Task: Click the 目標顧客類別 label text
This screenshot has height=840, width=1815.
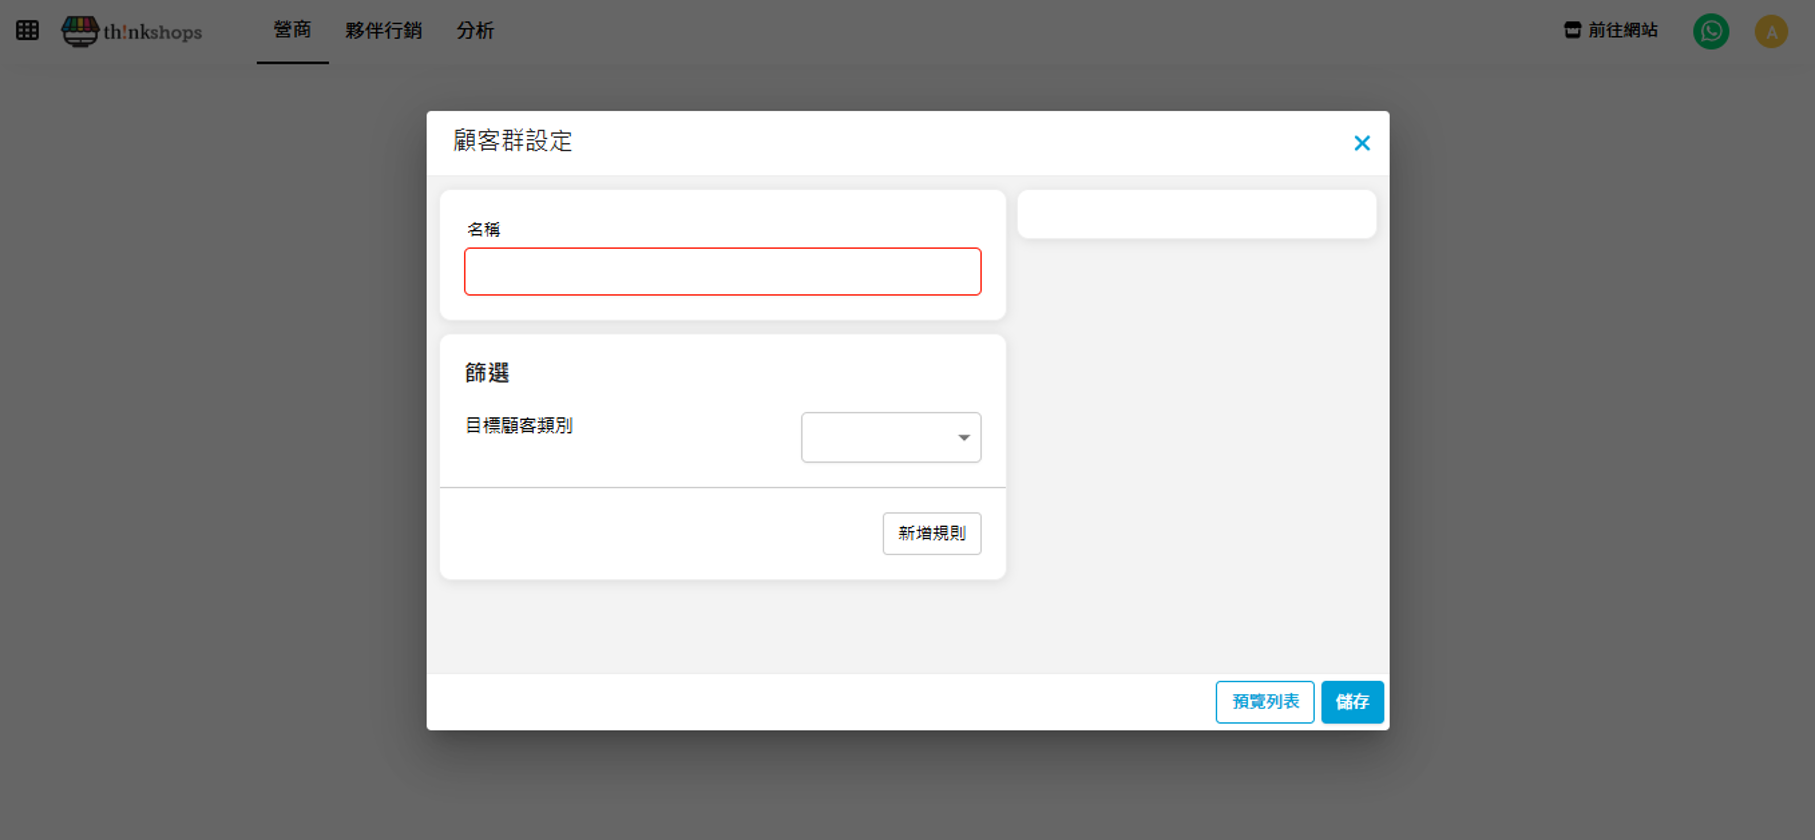Action: [x=519, y=426]
